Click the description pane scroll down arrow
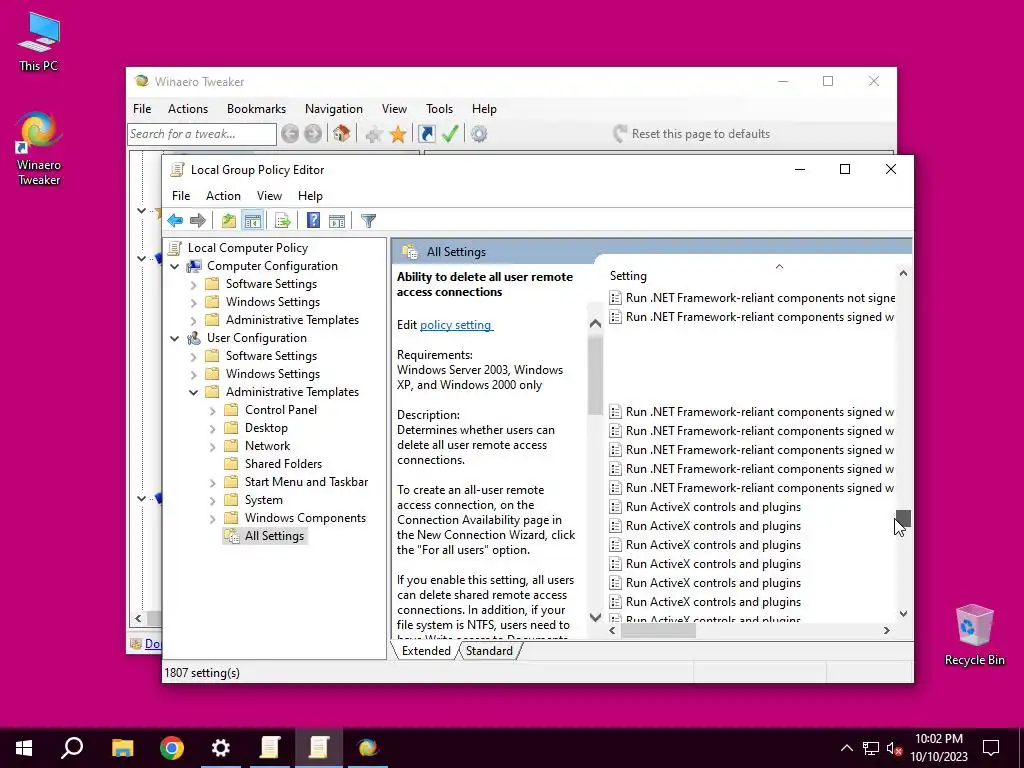The height and width of the screenshot is (768, 1024). click(x=595, y=617)
